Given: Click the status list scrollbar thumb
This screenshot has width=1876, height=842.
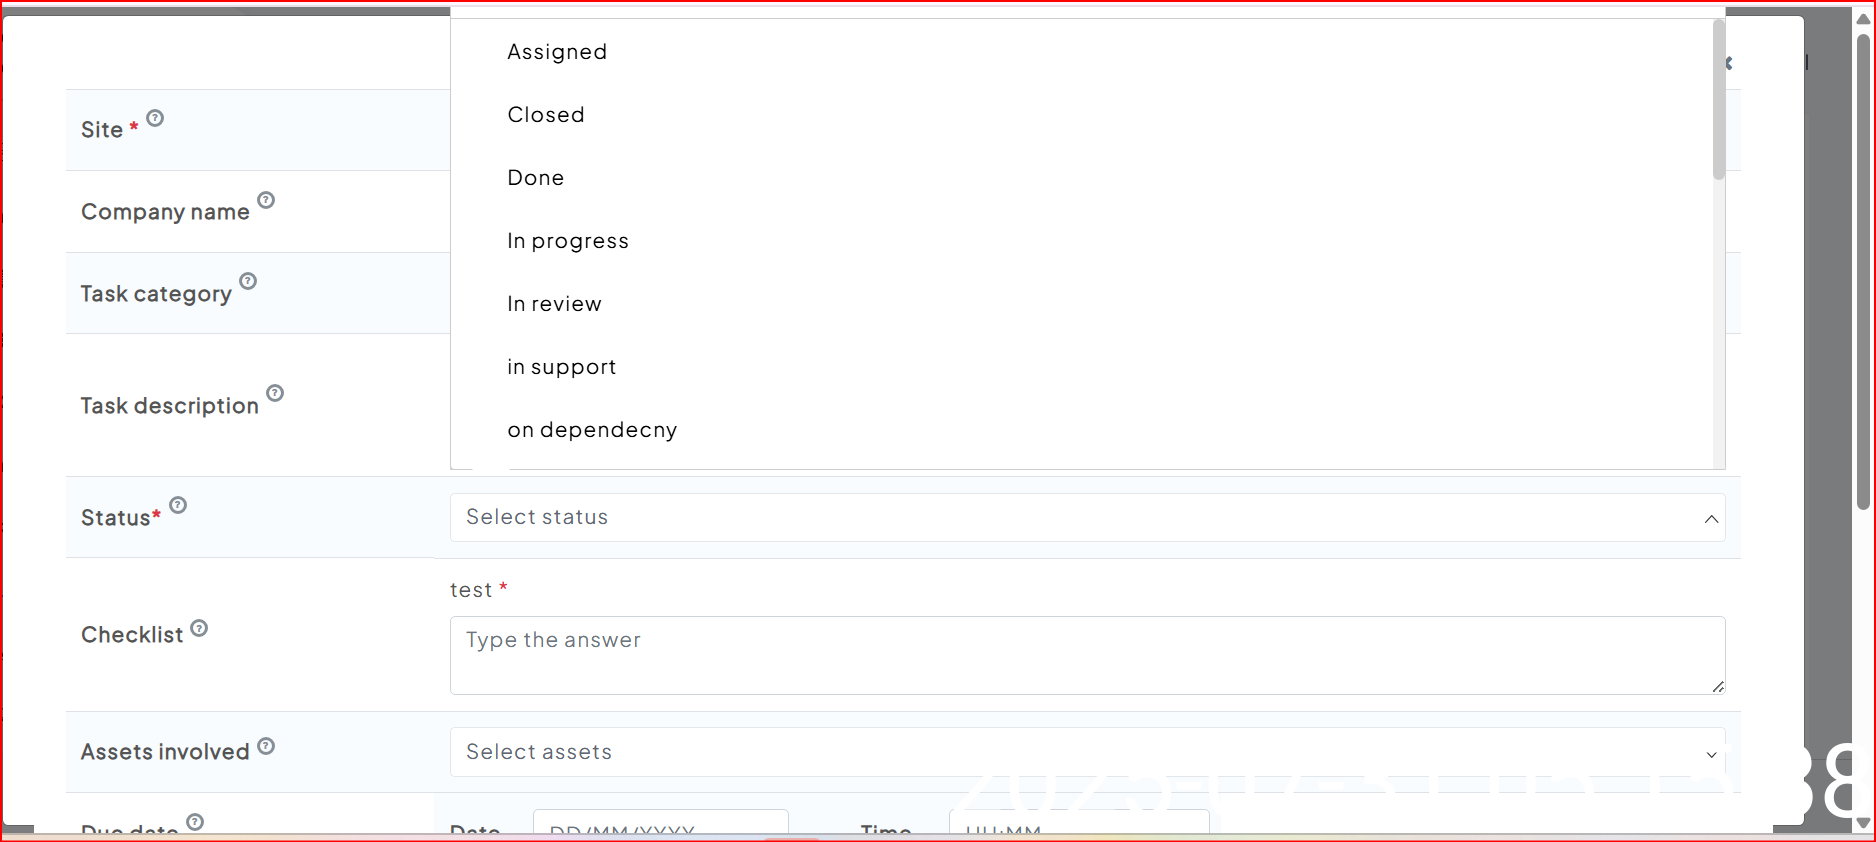Looking at the screenshot, I should click(x=1719, y=100).
